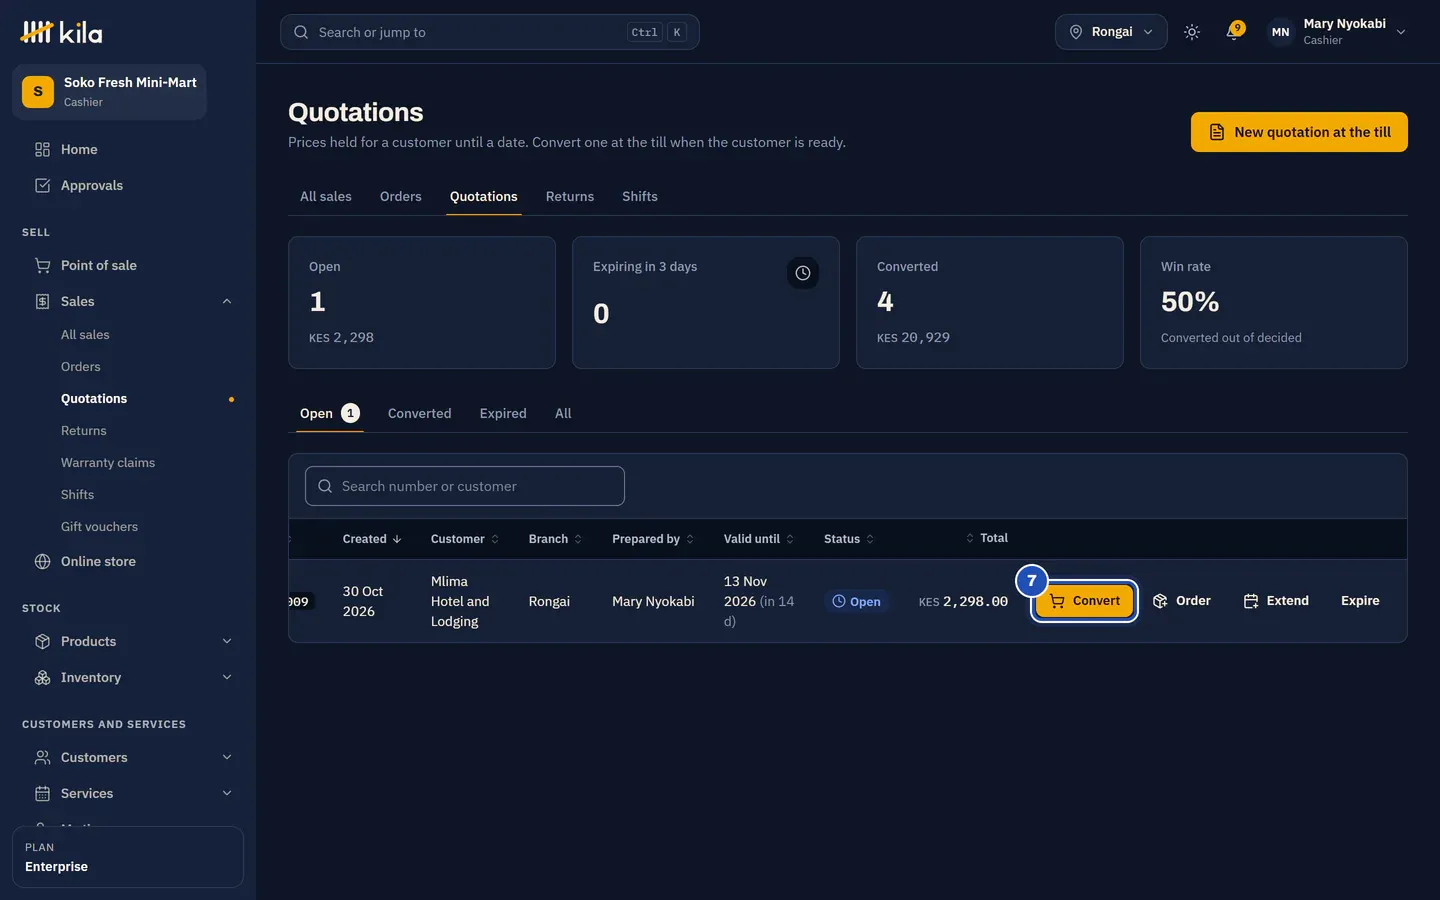Switch to the Orders tab
The height and width of the screenshot is (900, 1440).
pyautogui.click(x=401, y=196)
